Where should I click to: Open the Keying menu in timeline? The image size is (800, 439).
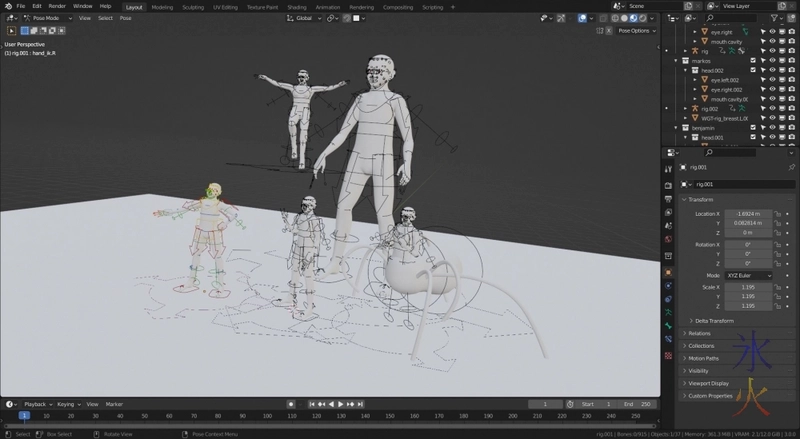click(x=67, y=404)
